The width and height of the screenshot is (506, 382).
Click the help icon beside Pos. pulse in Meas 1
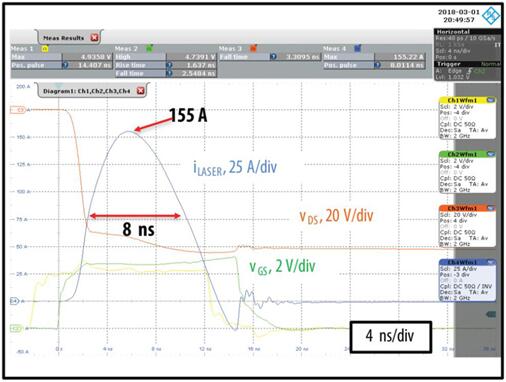pos(65,65)
